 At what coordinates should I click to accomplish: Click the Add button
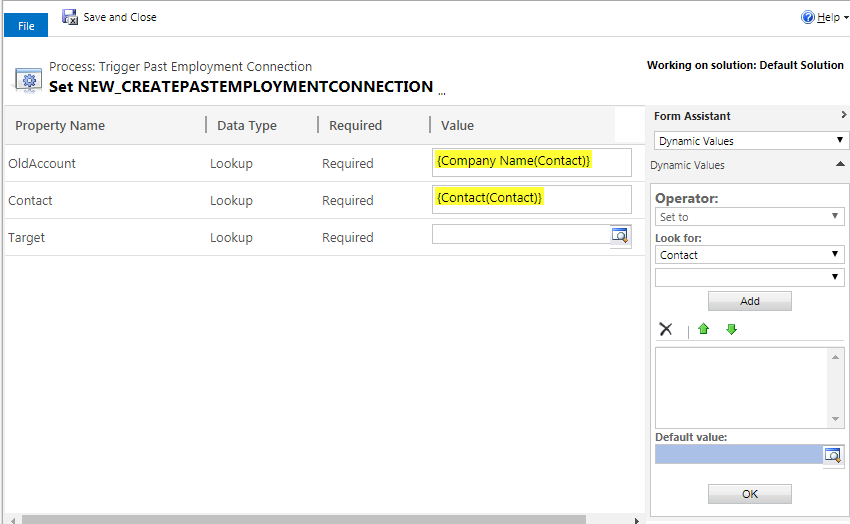[x=750, y=301]
